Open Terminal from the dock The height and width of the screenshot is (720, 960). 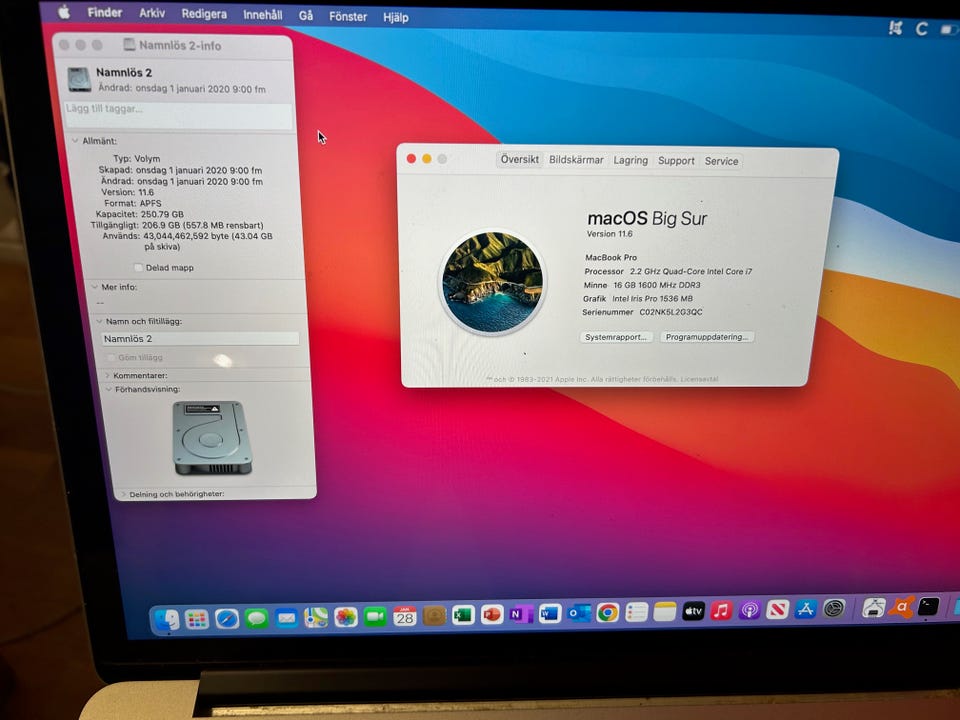(928, 606)
